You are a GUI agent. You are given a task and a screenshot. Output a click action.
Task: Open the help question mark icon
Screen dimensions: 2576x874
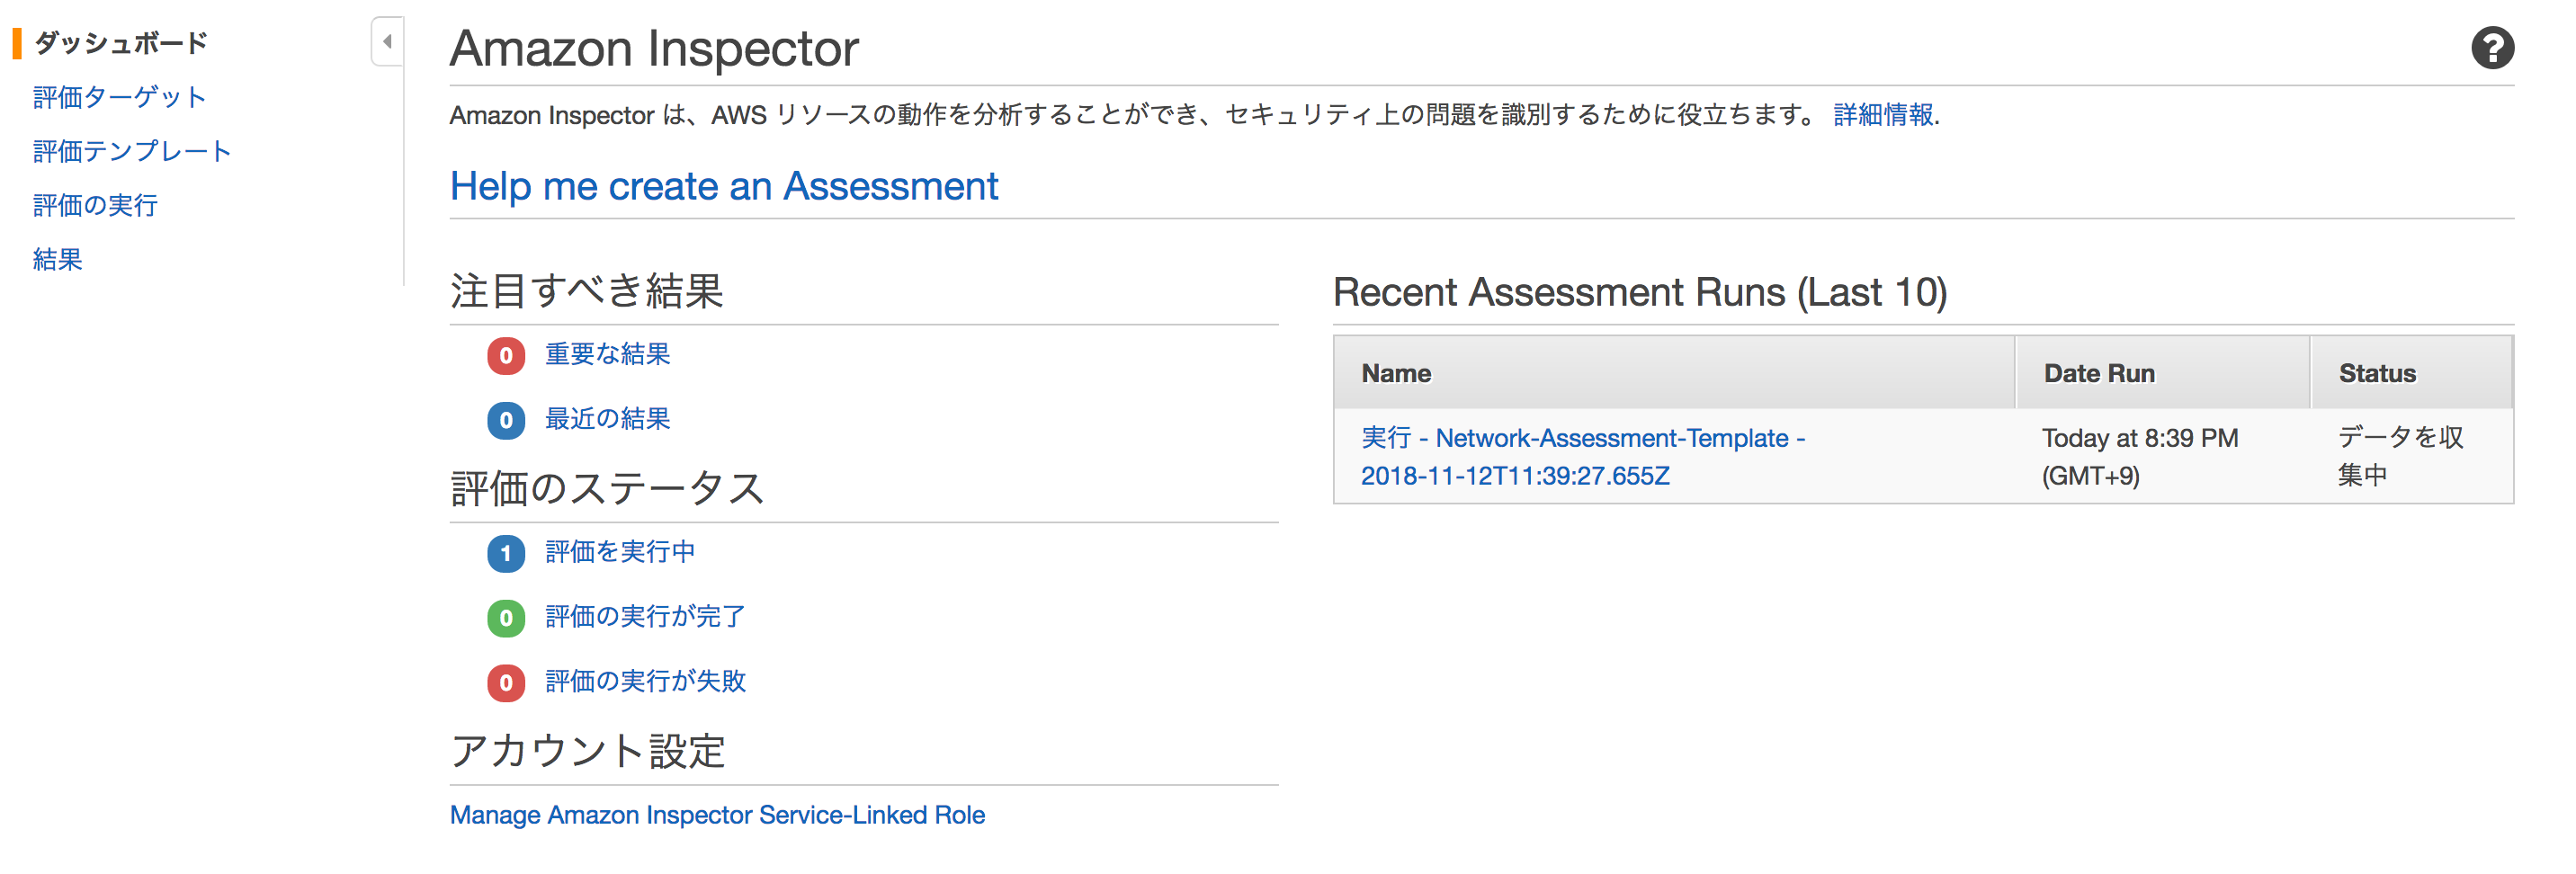click(2492, 48)
